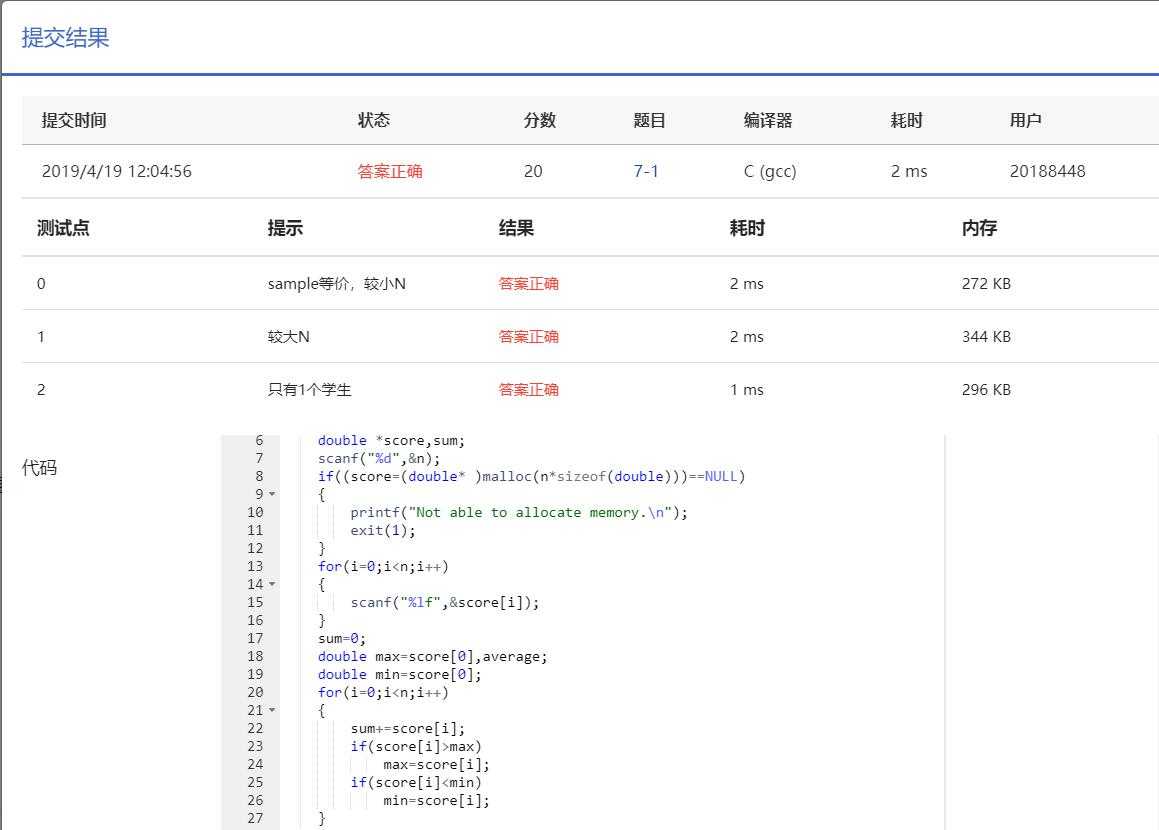Click code line 15 scanf %lf statement

[x=445, y=602]
